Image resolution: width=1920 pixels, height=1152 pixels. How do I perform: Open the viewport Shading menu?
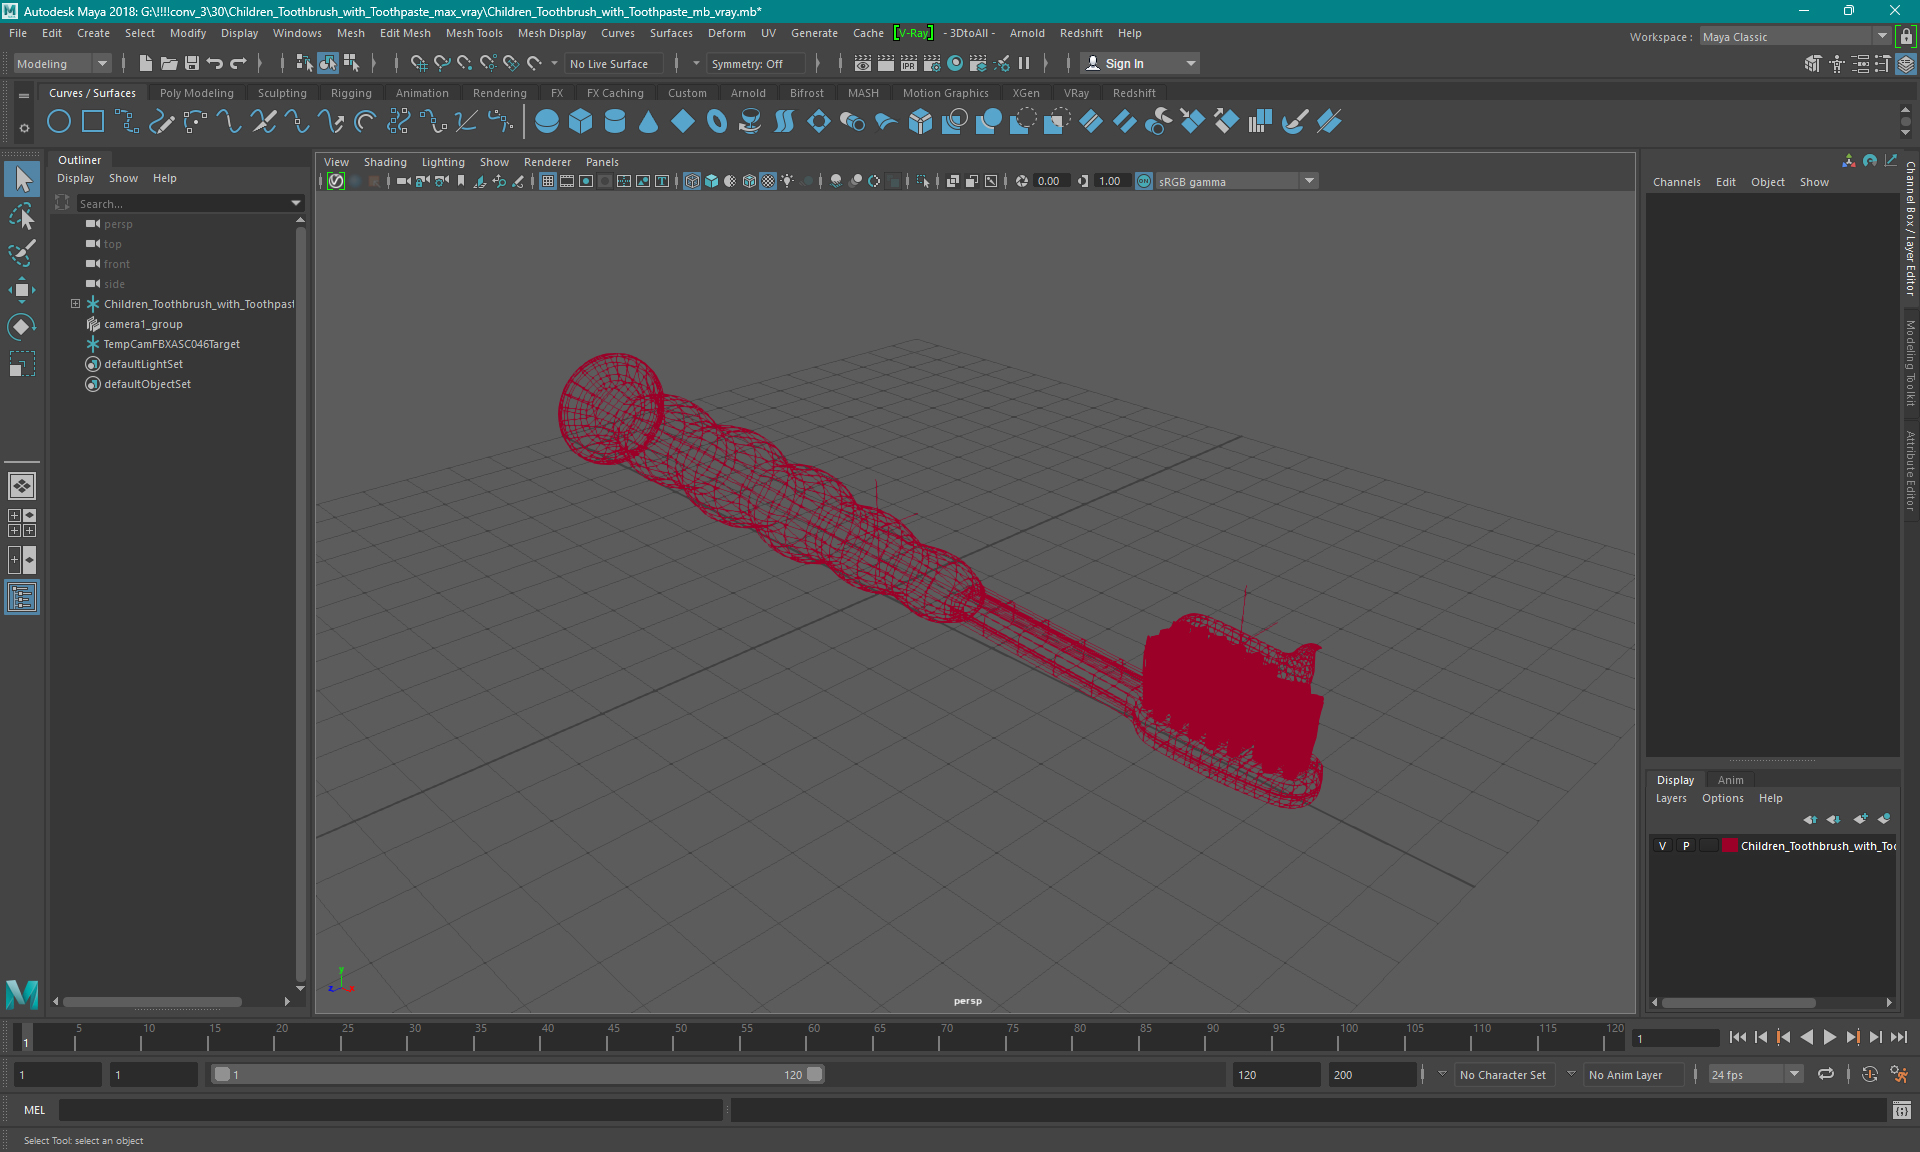point(385,162)
